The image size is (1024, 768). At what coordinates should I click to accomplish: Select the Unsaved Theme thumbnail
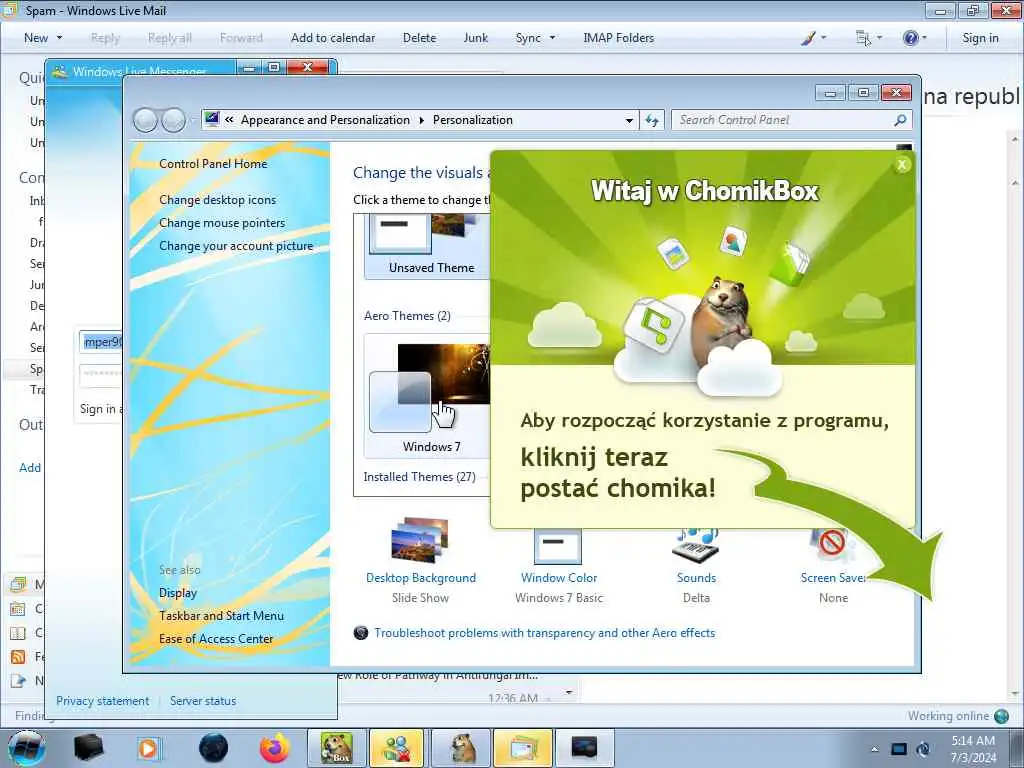(x=428, y=245)
